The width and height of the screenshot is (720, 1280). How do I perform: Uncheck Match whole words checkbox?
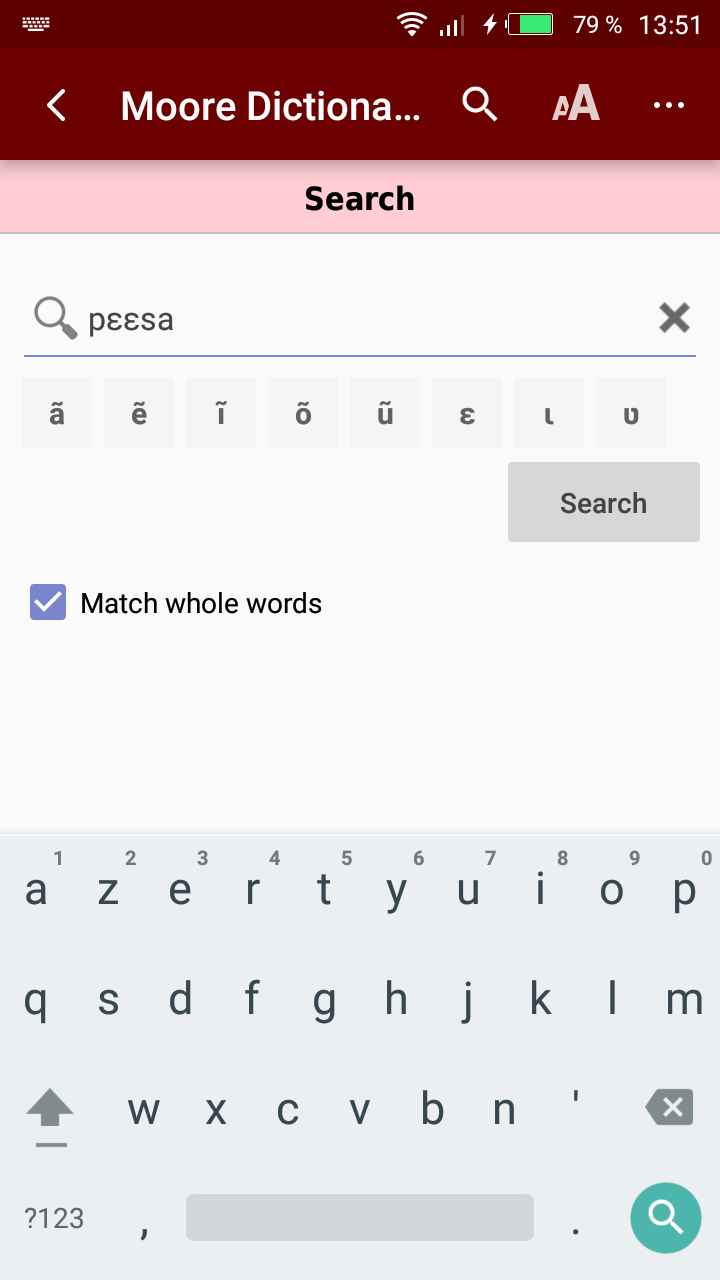(48, 603)
